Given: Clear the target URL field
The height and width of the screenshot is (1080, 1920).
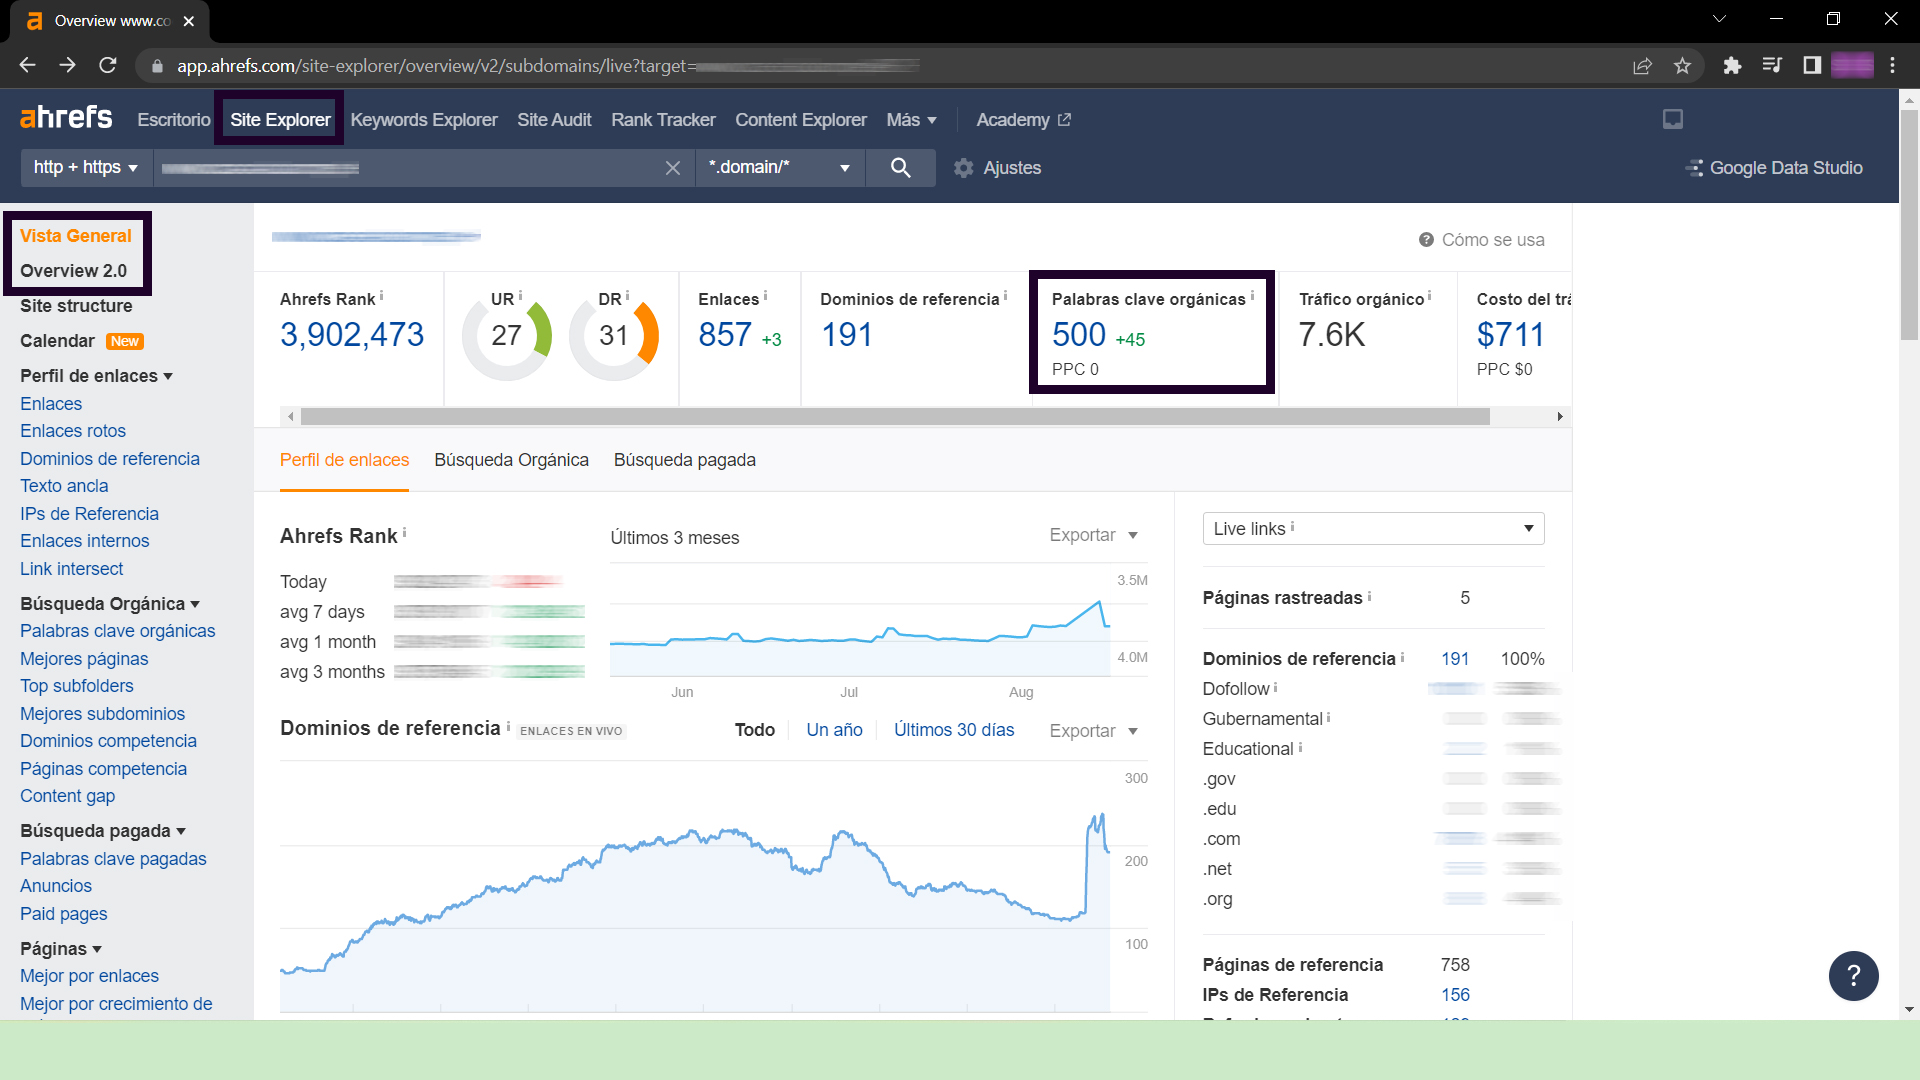Looking at the screenshot, I should coord(673,168).
